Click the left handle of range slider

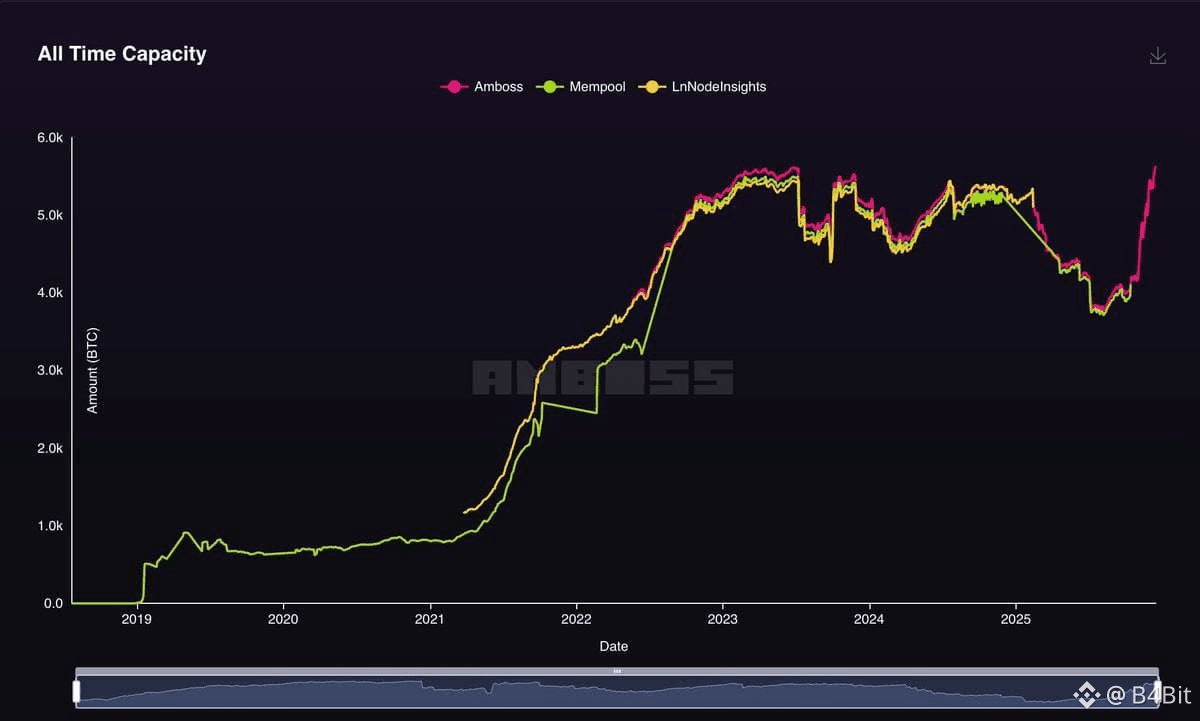pyautogui.click(x=76, y=691)
